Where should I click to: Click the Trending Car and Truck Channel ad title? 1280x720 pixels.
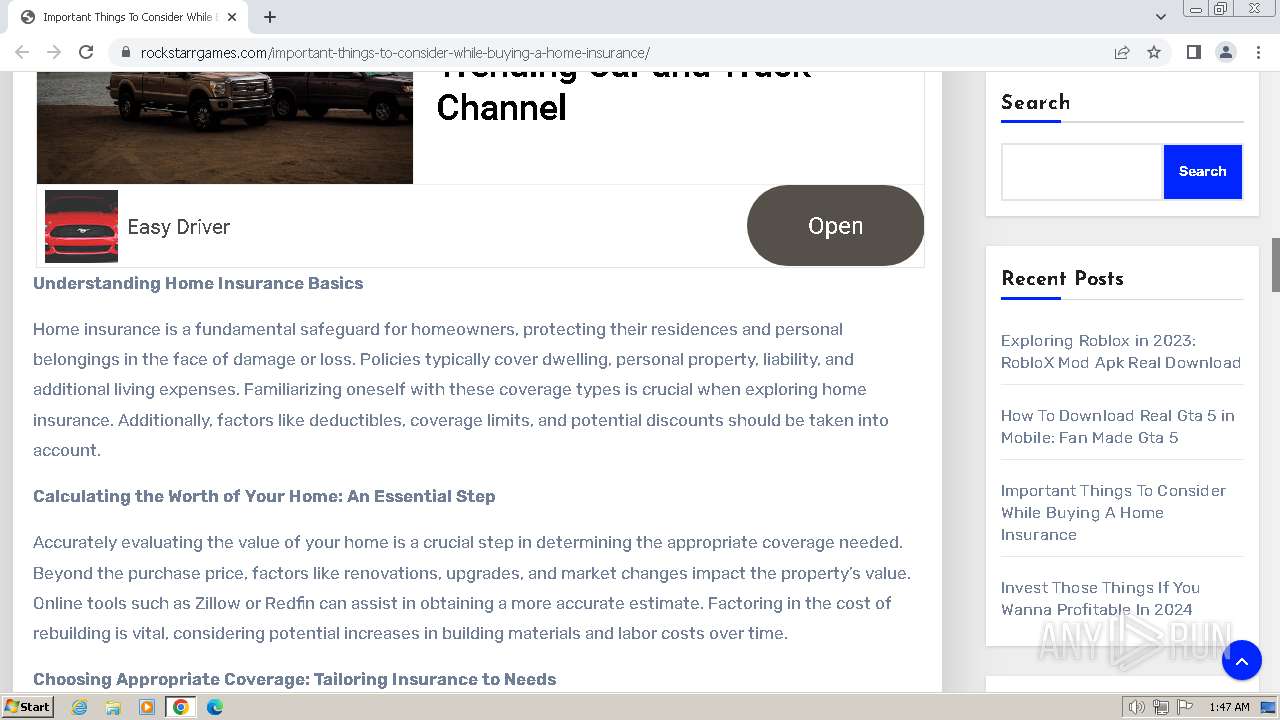point(623,97)
